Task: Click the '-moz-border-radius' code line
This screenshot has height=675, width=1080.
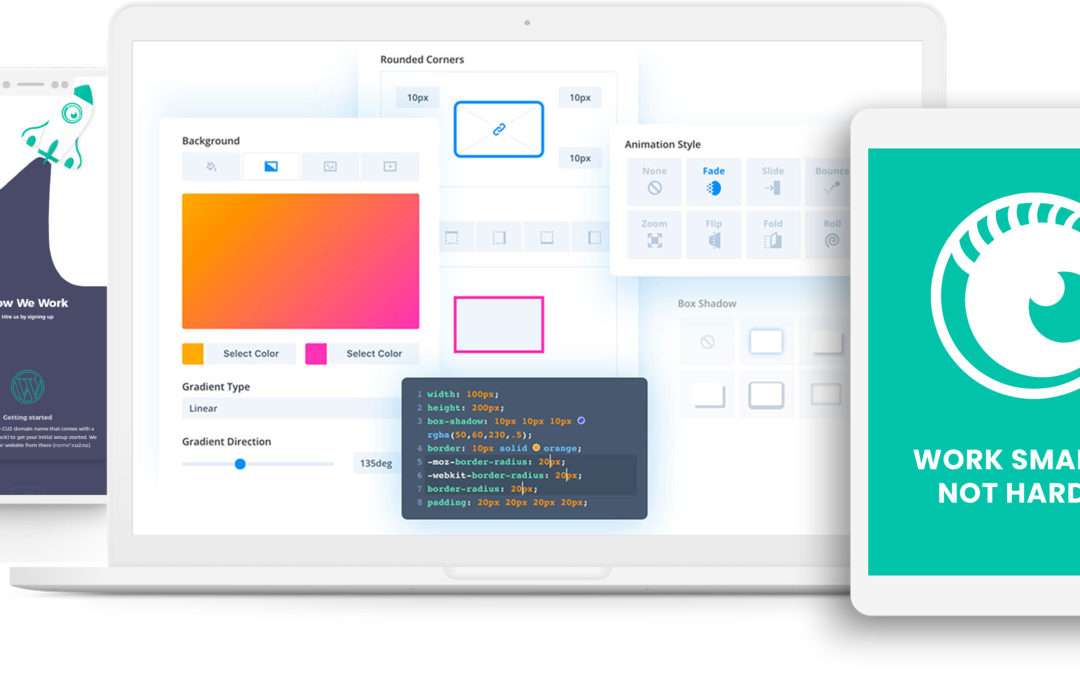Action: click(x=496, y=461)
